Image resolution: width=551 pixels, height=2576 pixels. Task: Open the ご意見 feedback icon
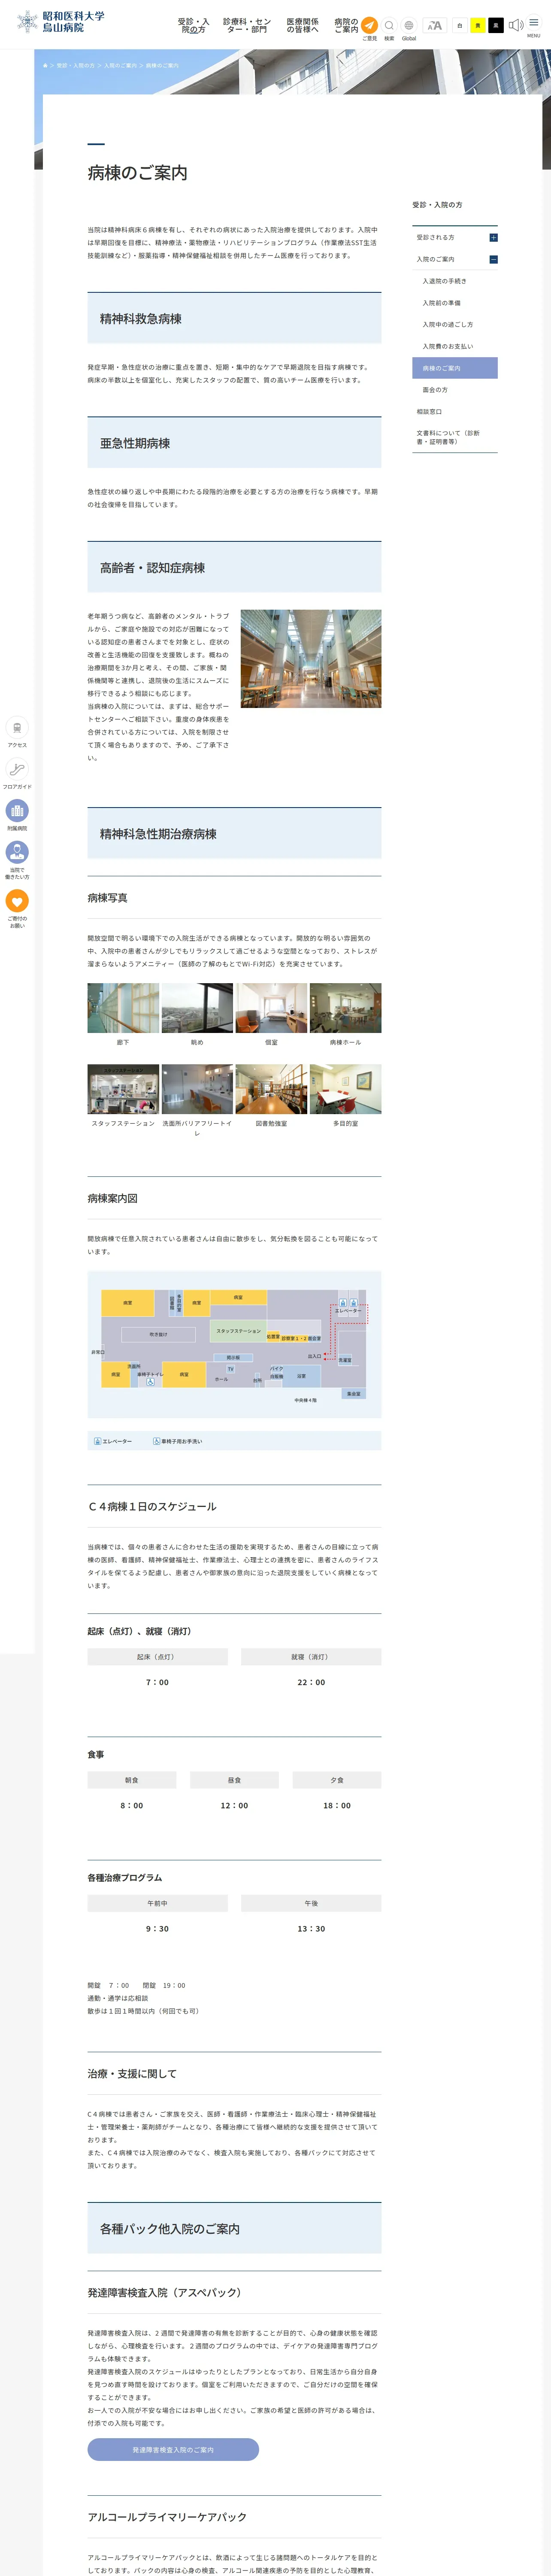(x=369, y=25)
